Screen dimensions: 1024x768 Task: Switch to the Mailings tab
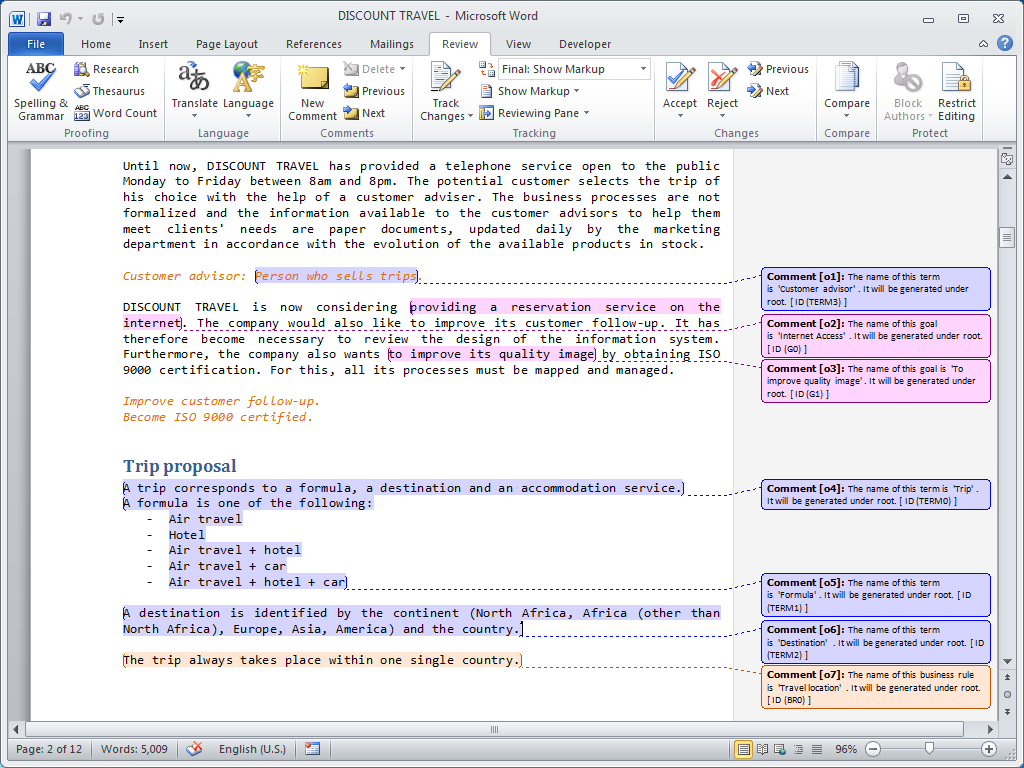[x=392, y=44]
